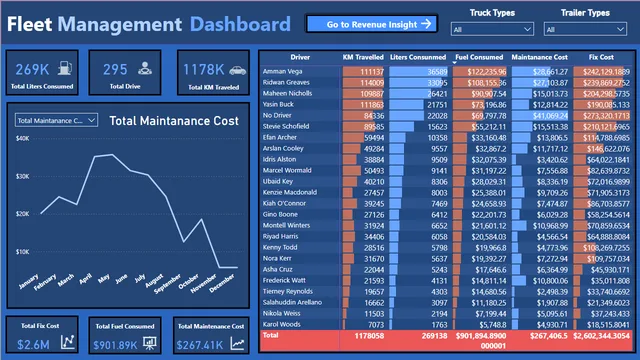
Task: Click the 269K Total Liters Consumed card value
Action: 32,69
